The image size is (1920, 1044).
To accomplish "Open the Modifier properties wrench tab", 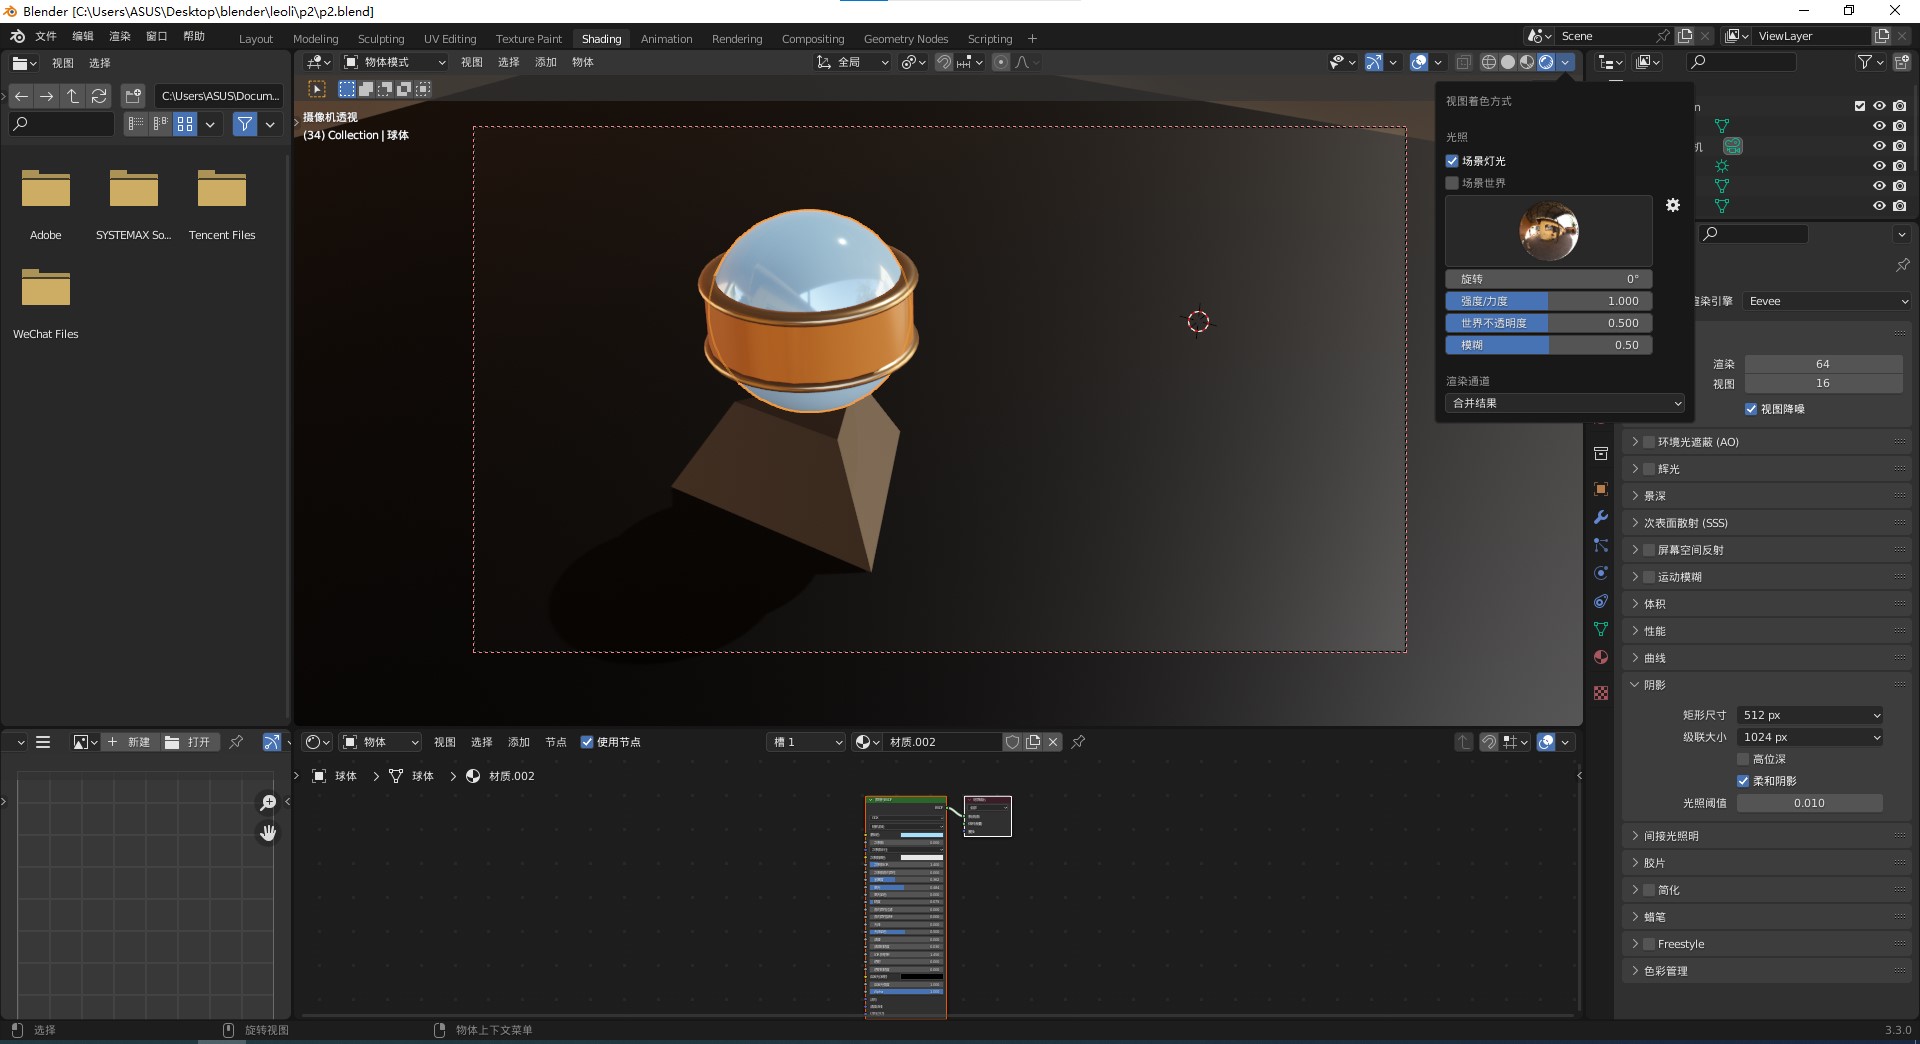I will click(x=1601, y=517).
